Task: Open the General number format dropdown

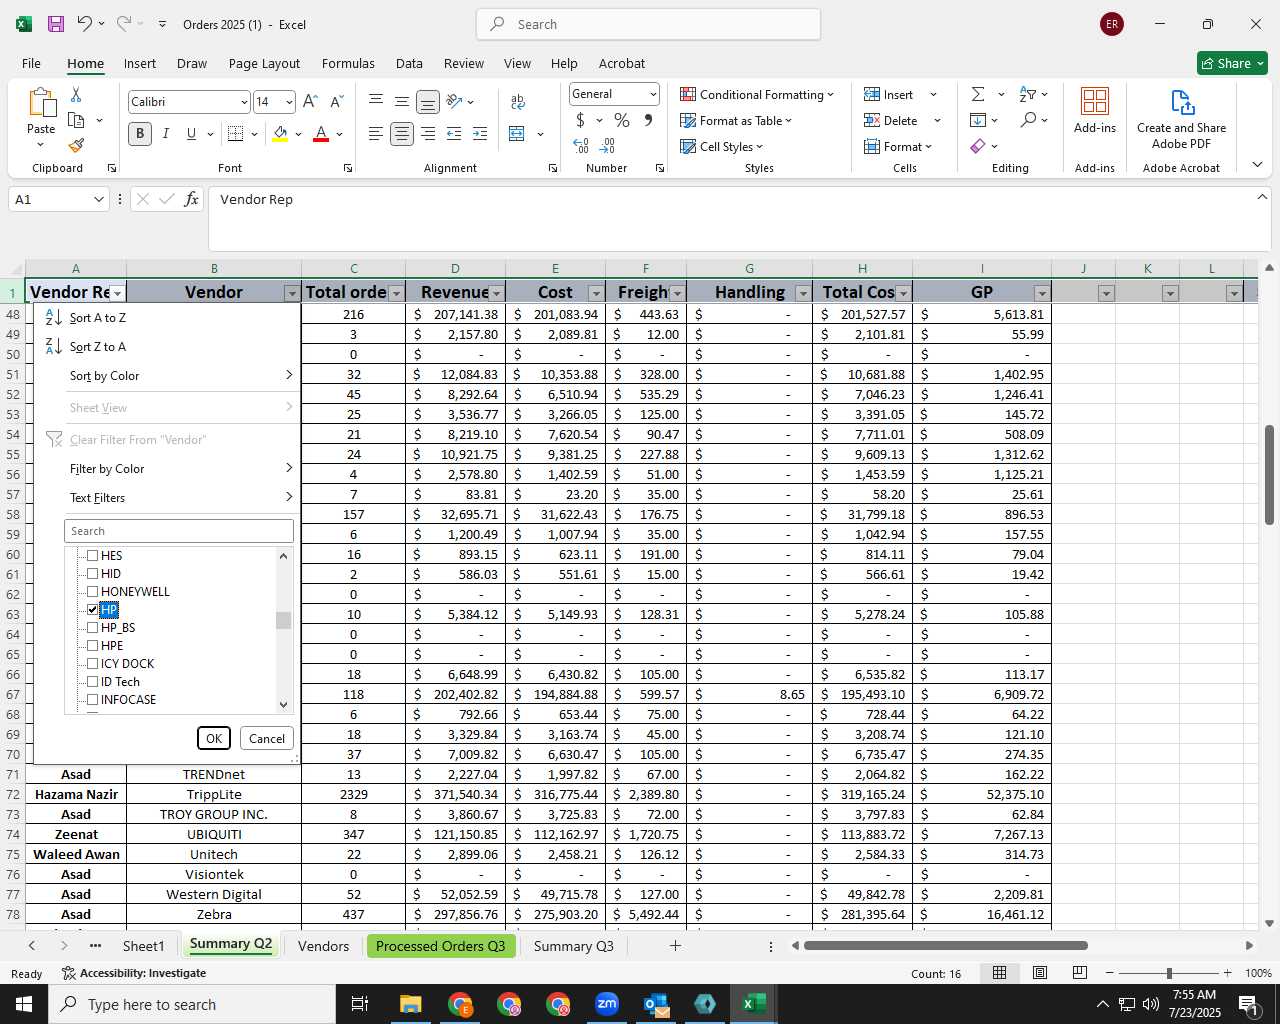Action: coord(653,94)
